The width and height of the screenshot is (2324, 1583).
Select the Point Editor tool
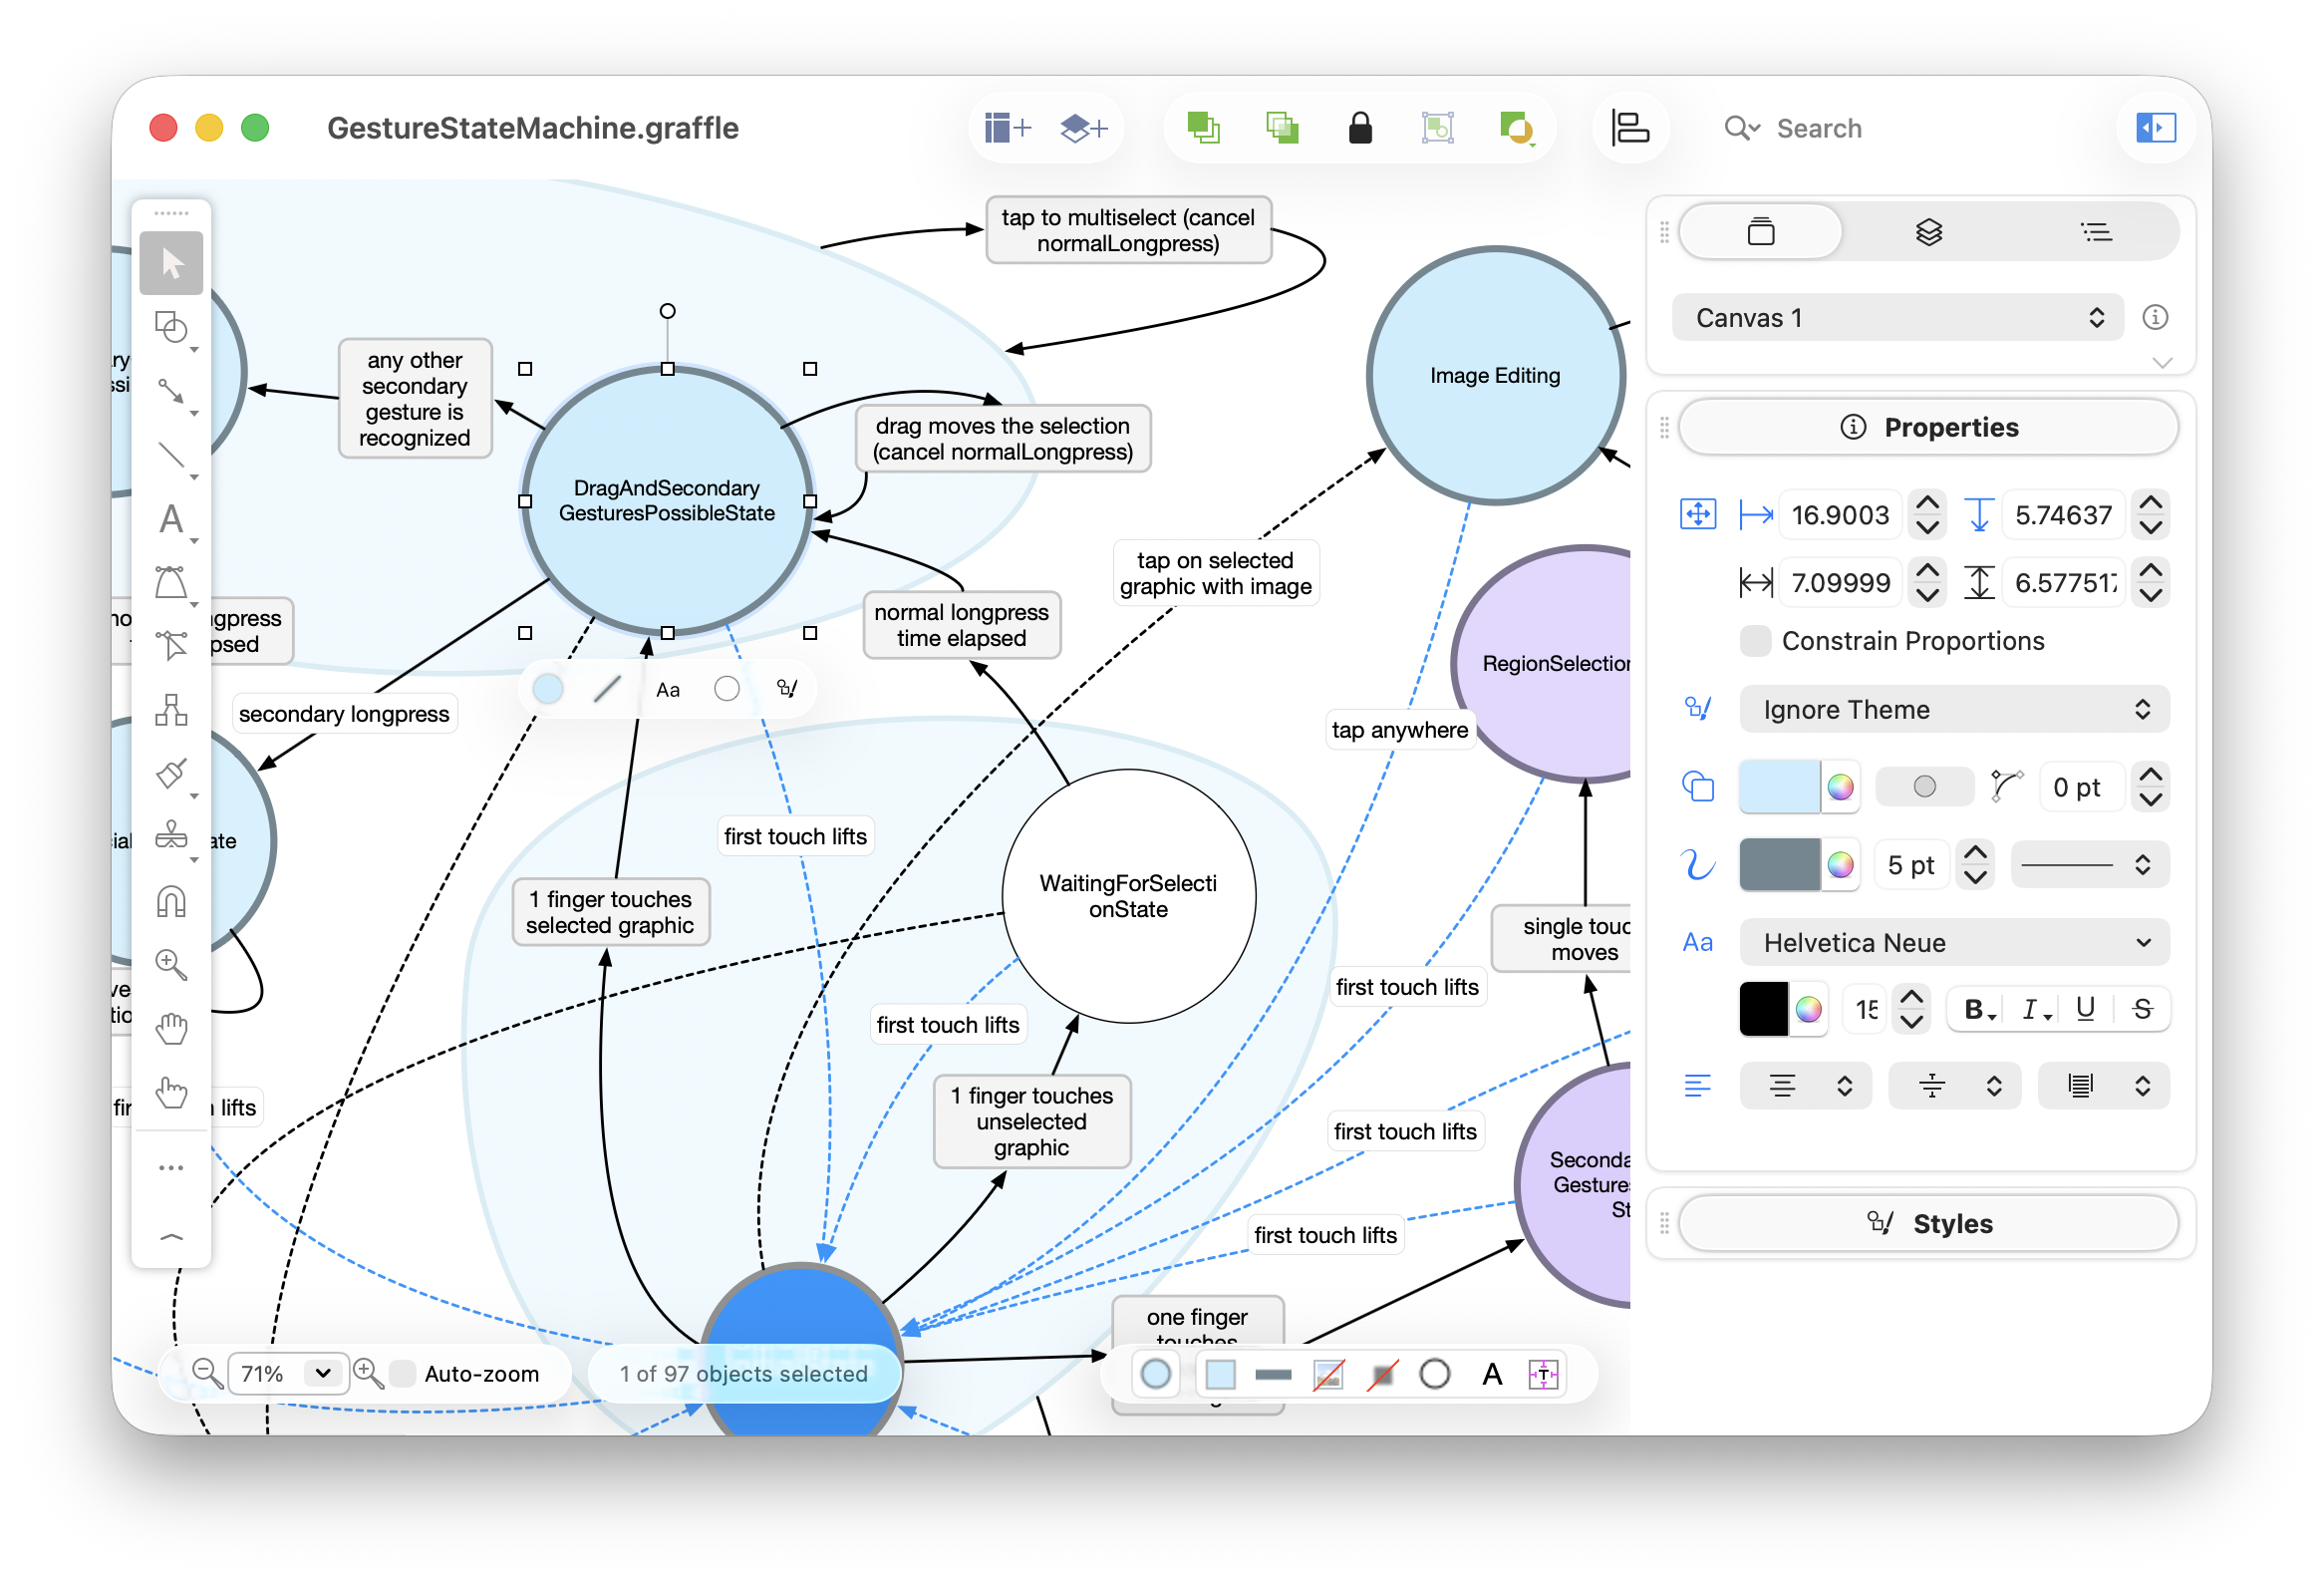[172, 644]
